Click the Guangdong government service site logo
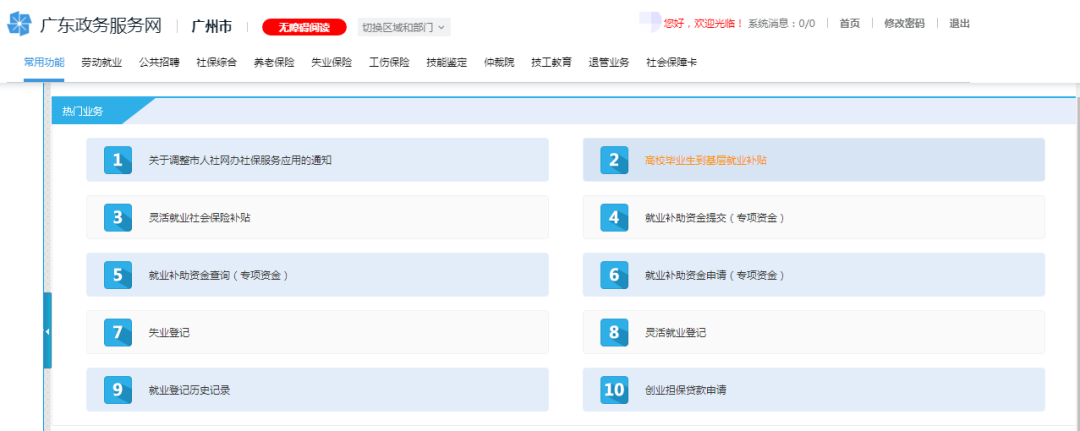 [x=20, y=24]
